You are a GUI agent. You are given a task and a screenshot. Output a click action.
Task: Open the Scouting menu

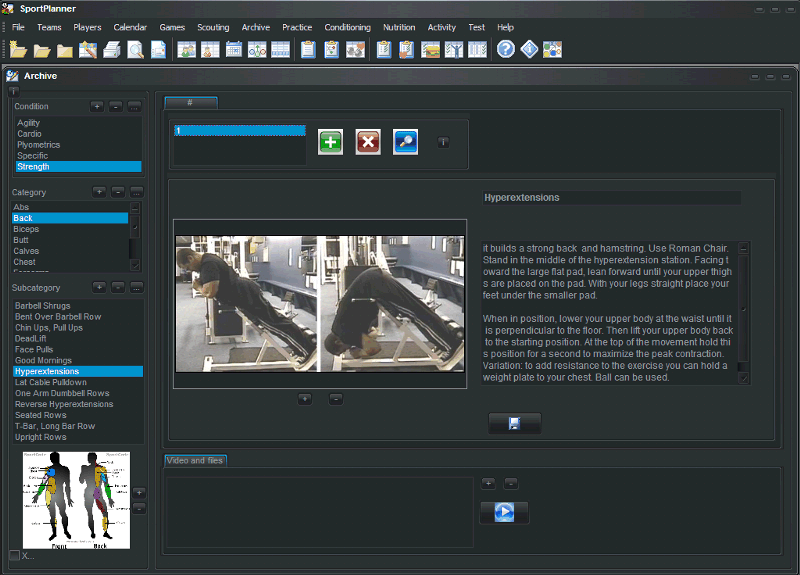pos(213,27)
